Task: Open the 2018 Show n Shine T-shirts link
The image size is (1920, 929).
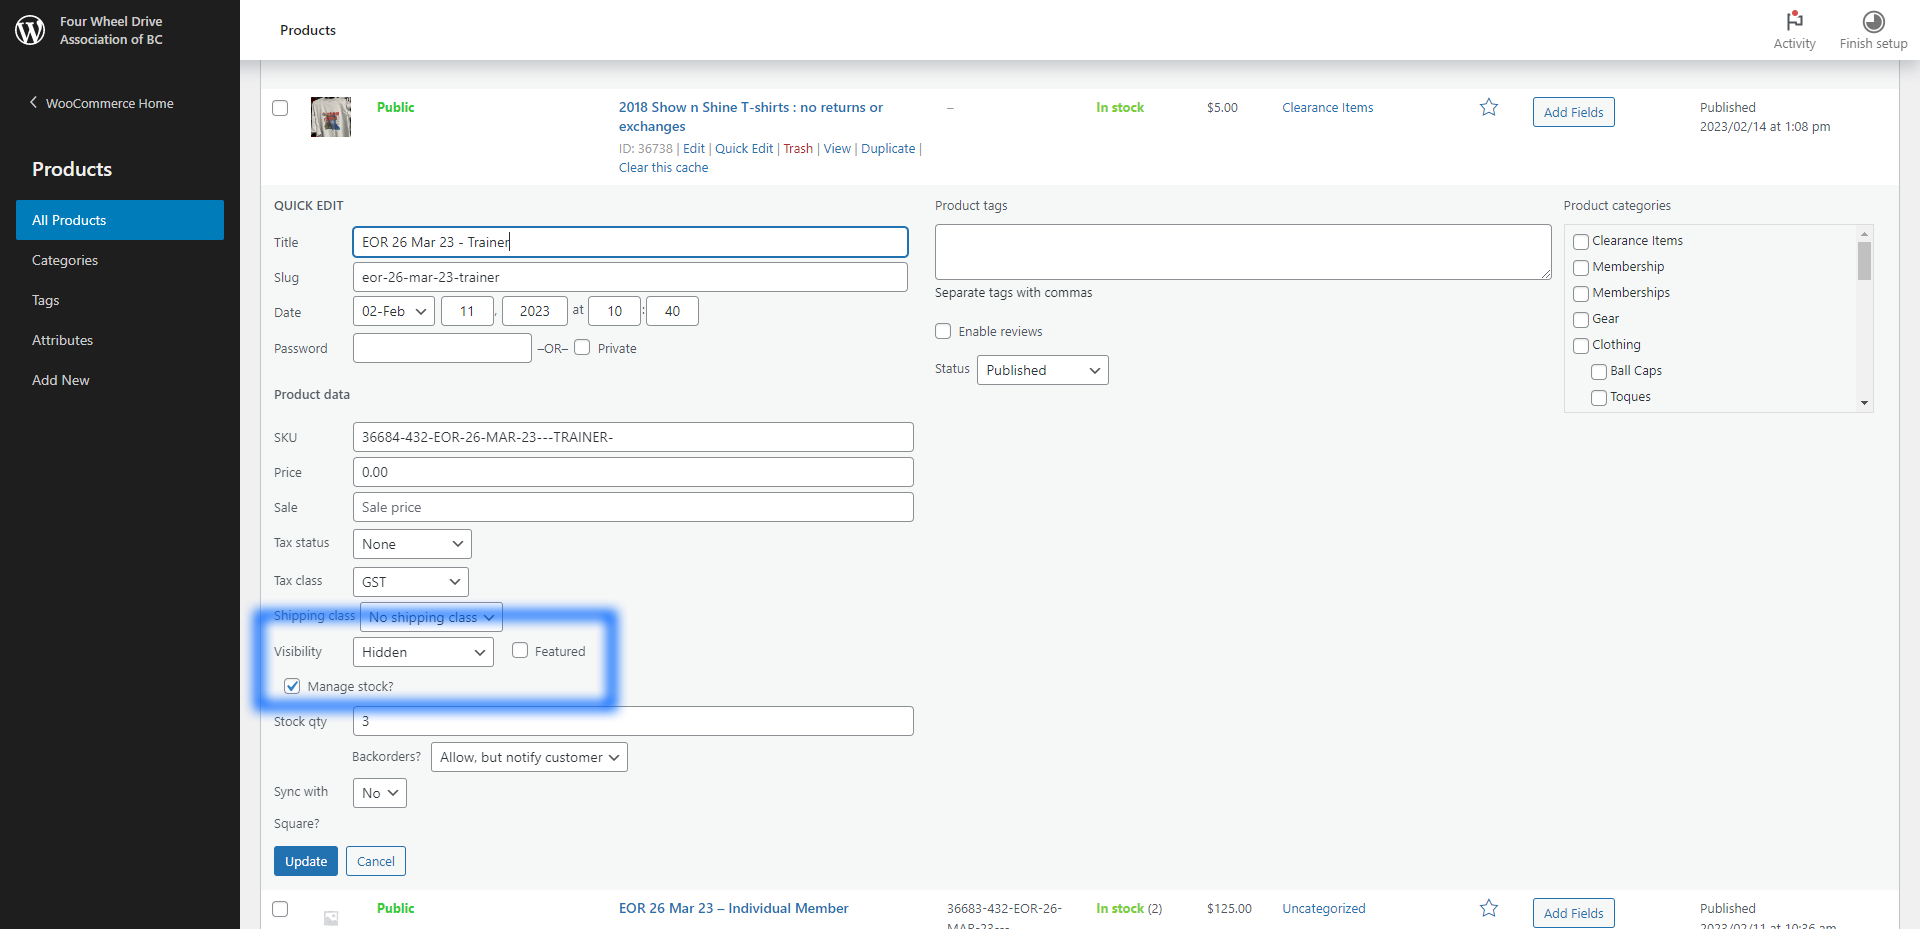Action: pyautogui.click(x=751, y=117)
